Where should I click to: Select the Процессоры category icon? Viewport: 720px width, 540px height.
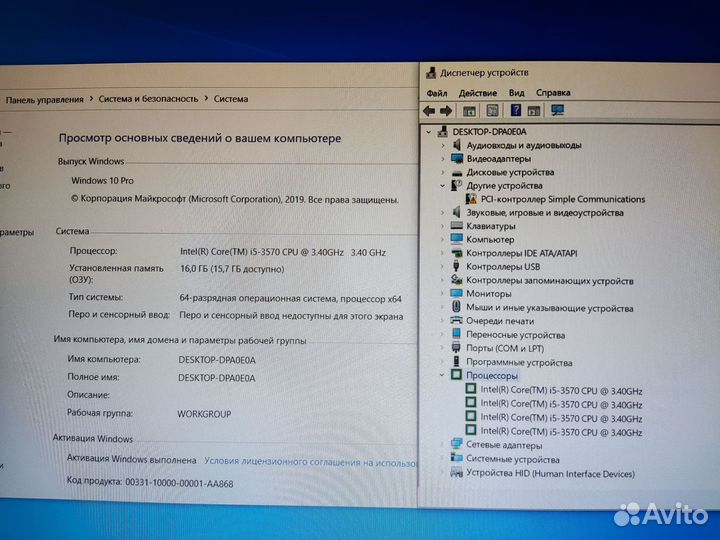456,375
